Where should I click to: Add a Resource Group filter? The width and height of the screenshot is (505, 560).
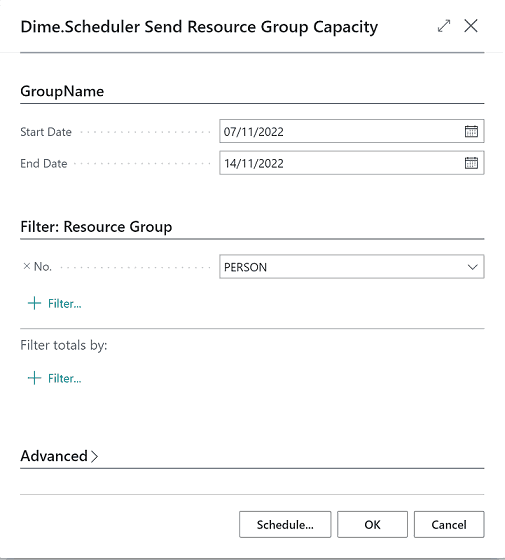click(x=55, y=304)
